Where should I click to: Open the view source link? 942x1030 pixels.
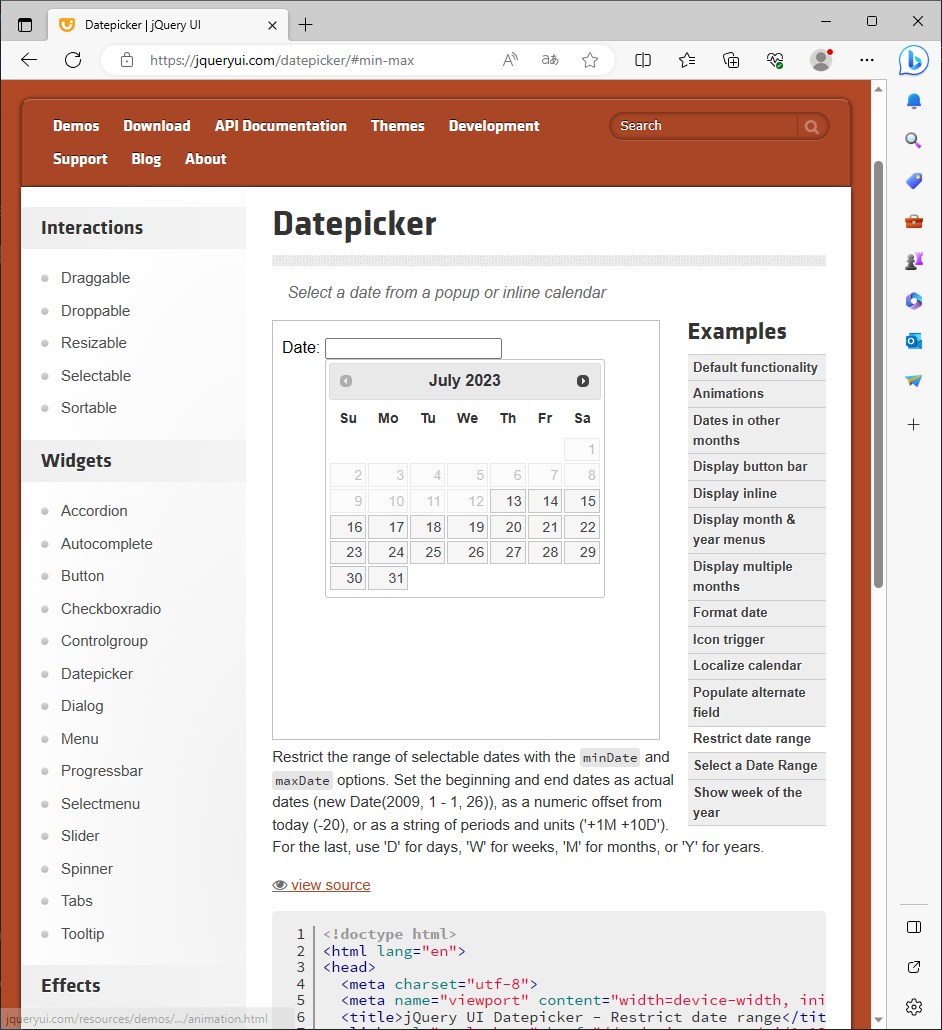pos(321,885)
